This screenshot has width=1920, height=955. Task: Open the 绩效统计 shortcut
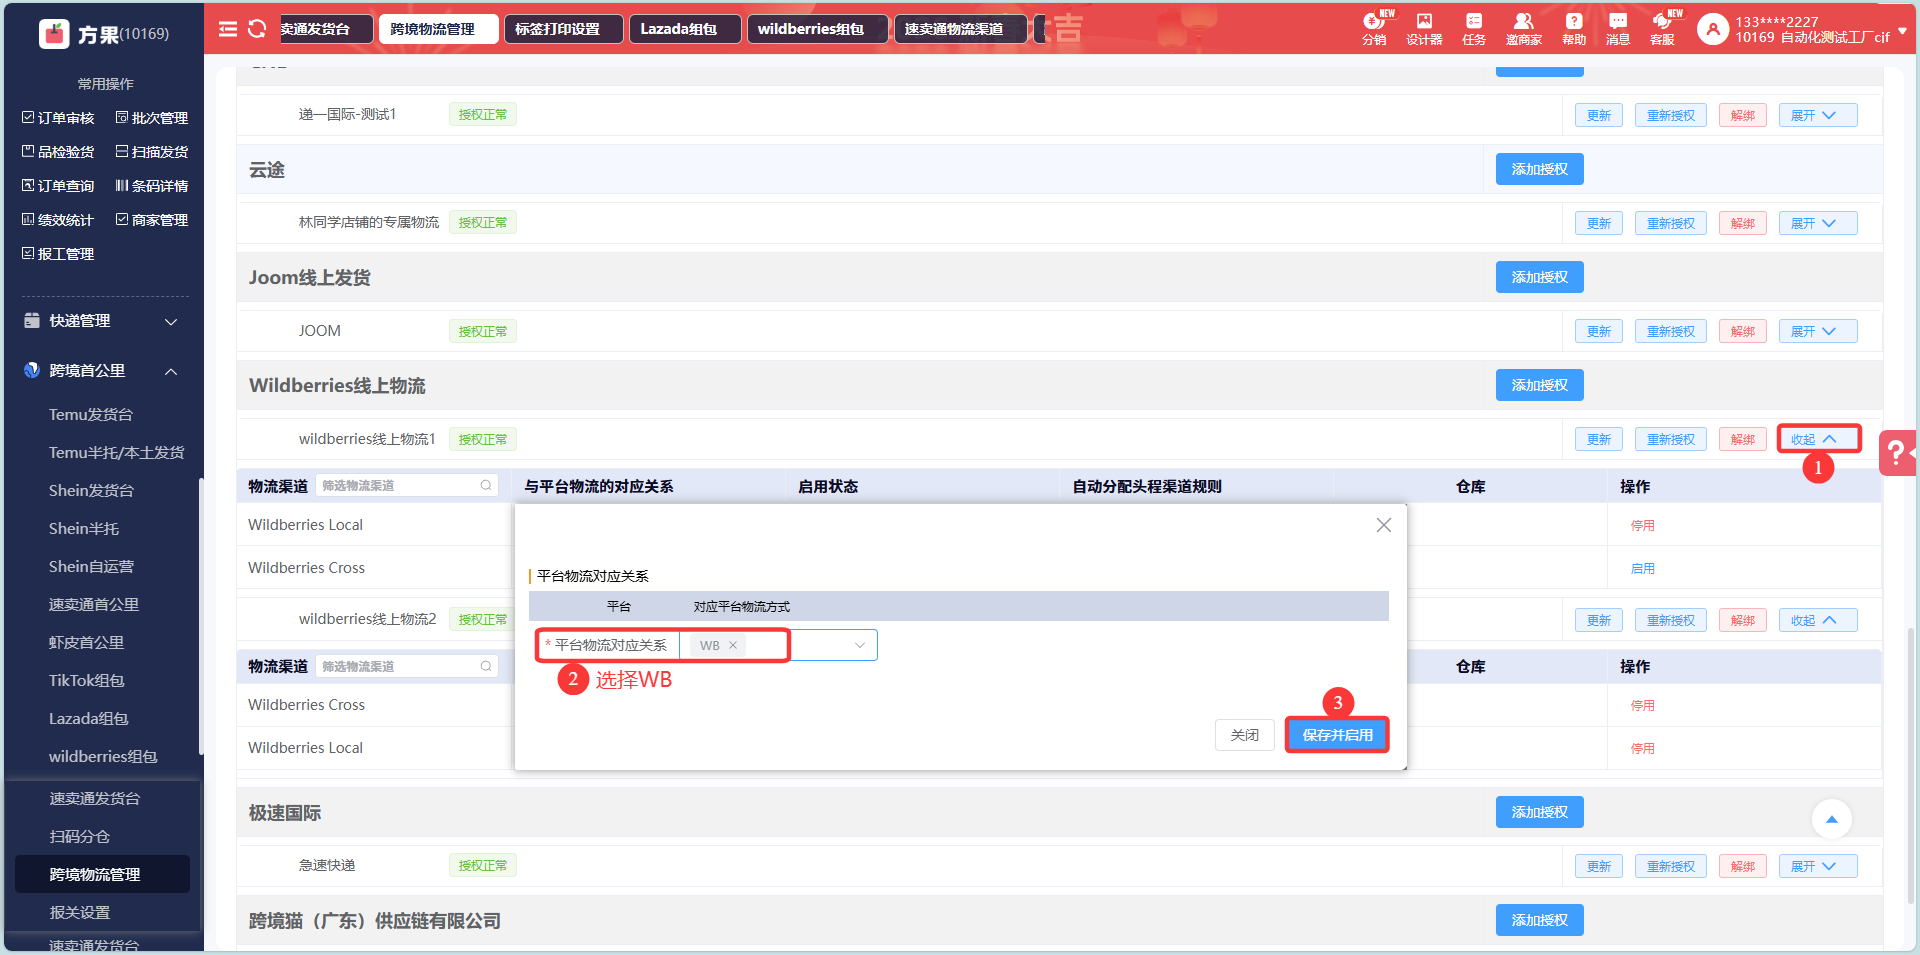click(58, 220)
